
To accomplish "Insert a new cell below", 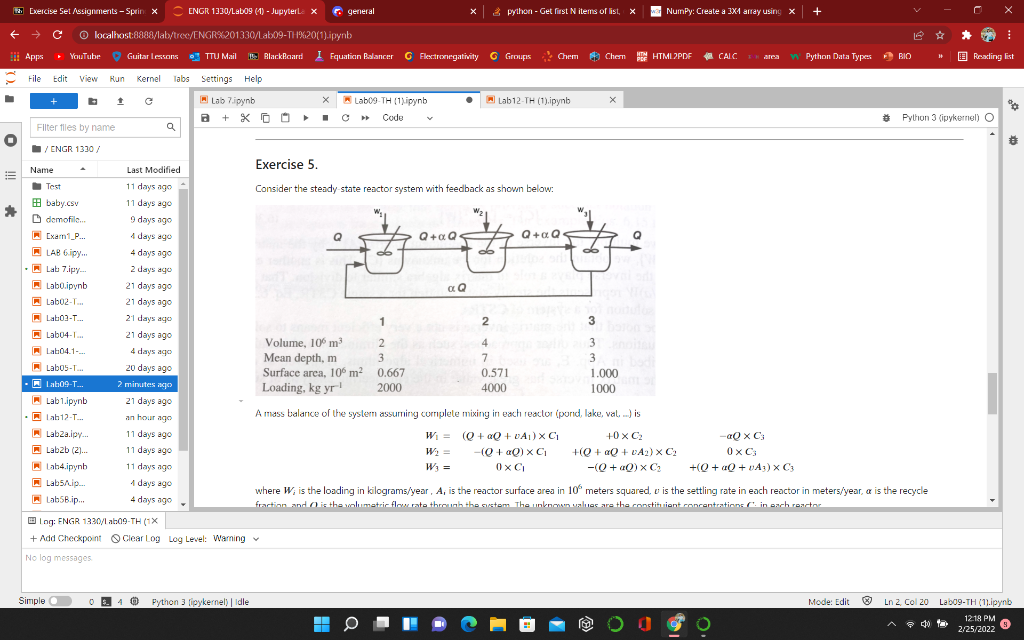I will point(225,117).
